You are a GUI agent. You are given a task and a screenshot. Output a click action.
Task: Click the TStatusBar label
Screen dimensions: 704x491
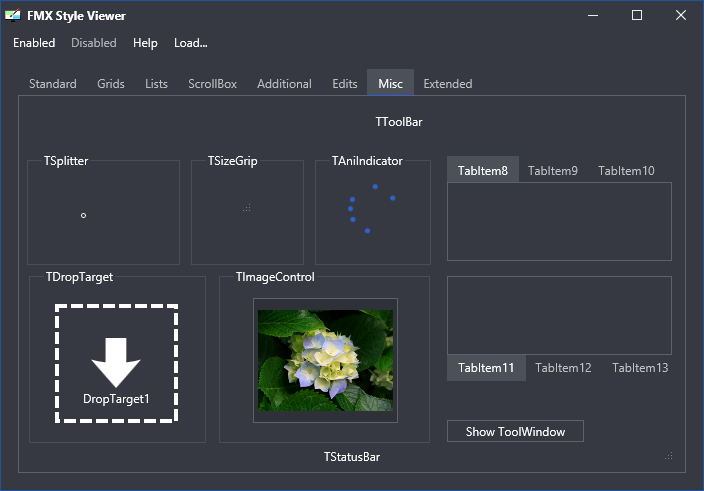[352, 456]
